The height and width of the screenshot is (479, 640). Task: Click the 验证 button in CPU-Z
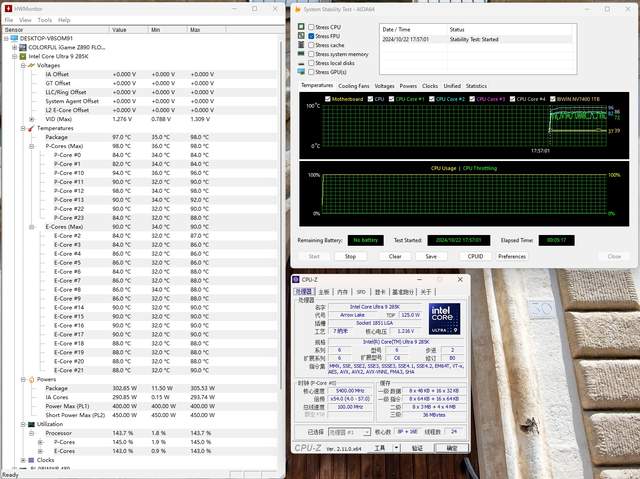417,448
